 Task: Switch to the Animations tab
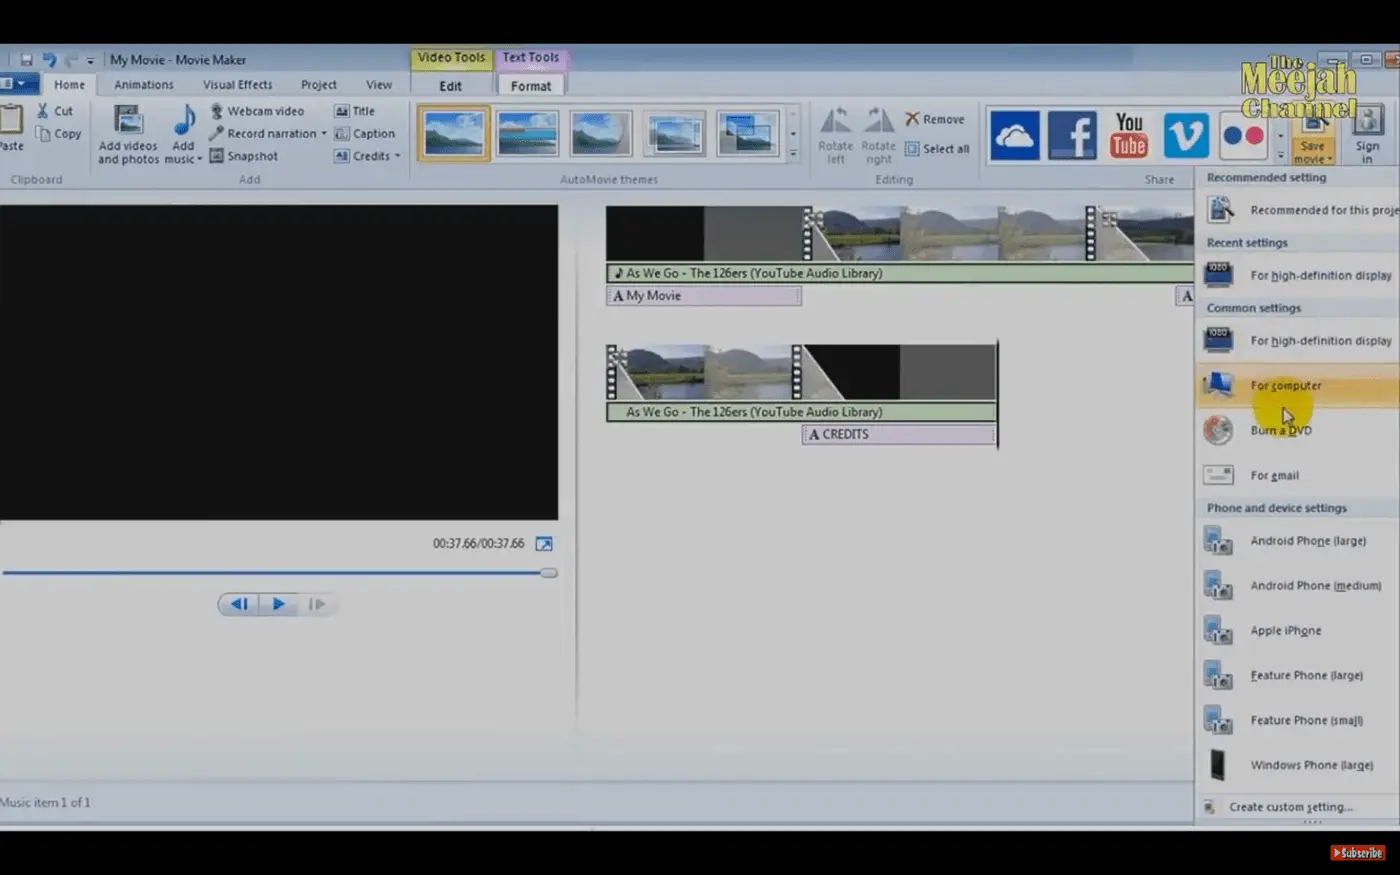(x=144, y=85)
